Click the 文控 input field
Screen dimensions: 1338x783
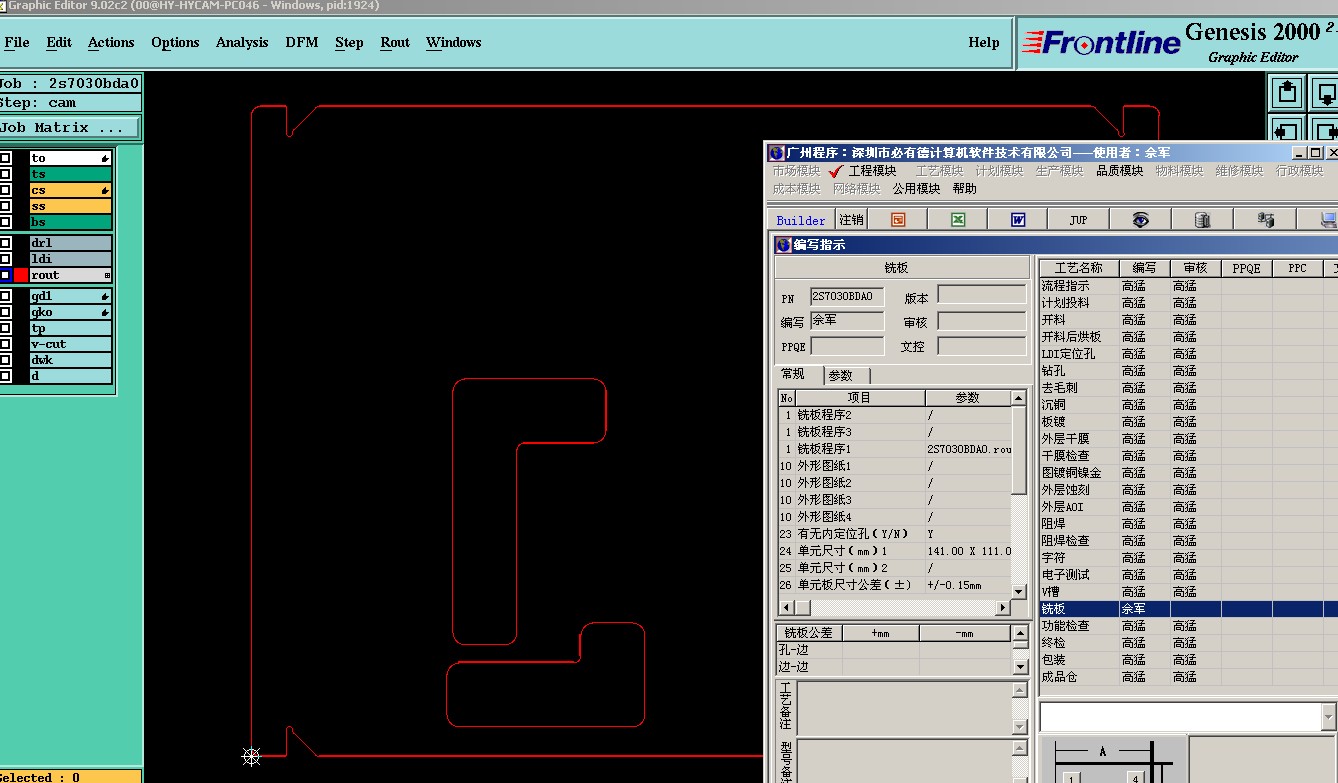tap(982, 345)
